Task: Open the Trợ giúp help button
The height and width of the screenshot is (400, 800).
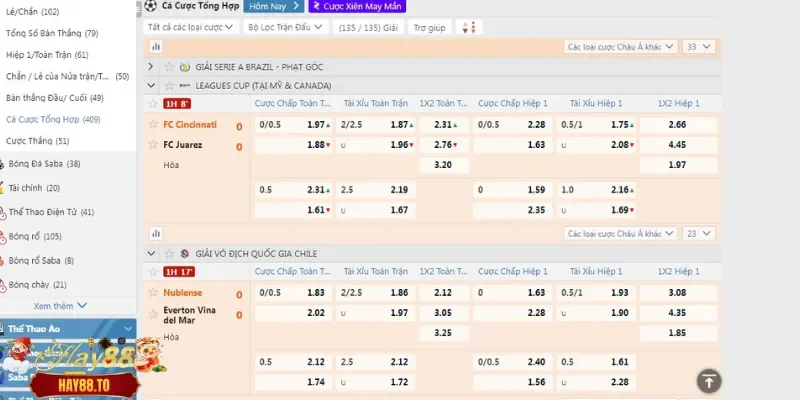Action: [x=431, y=27]
